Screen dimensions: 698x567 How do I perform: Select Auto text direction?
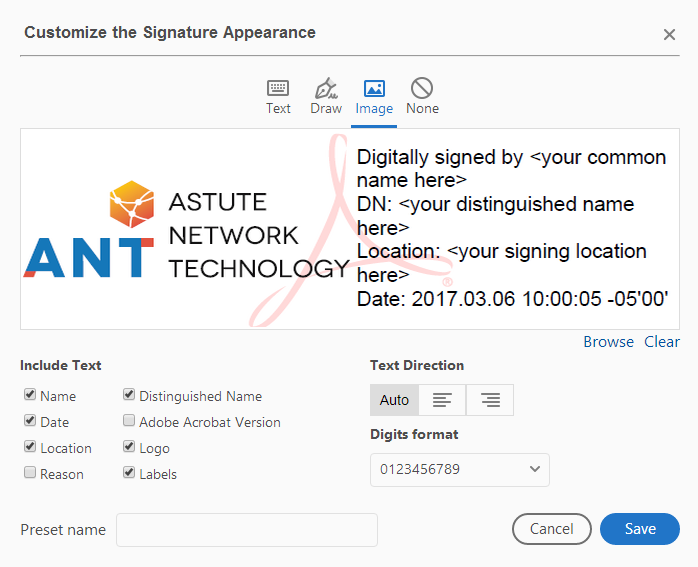pyautogui.click(x=394, y=400)
